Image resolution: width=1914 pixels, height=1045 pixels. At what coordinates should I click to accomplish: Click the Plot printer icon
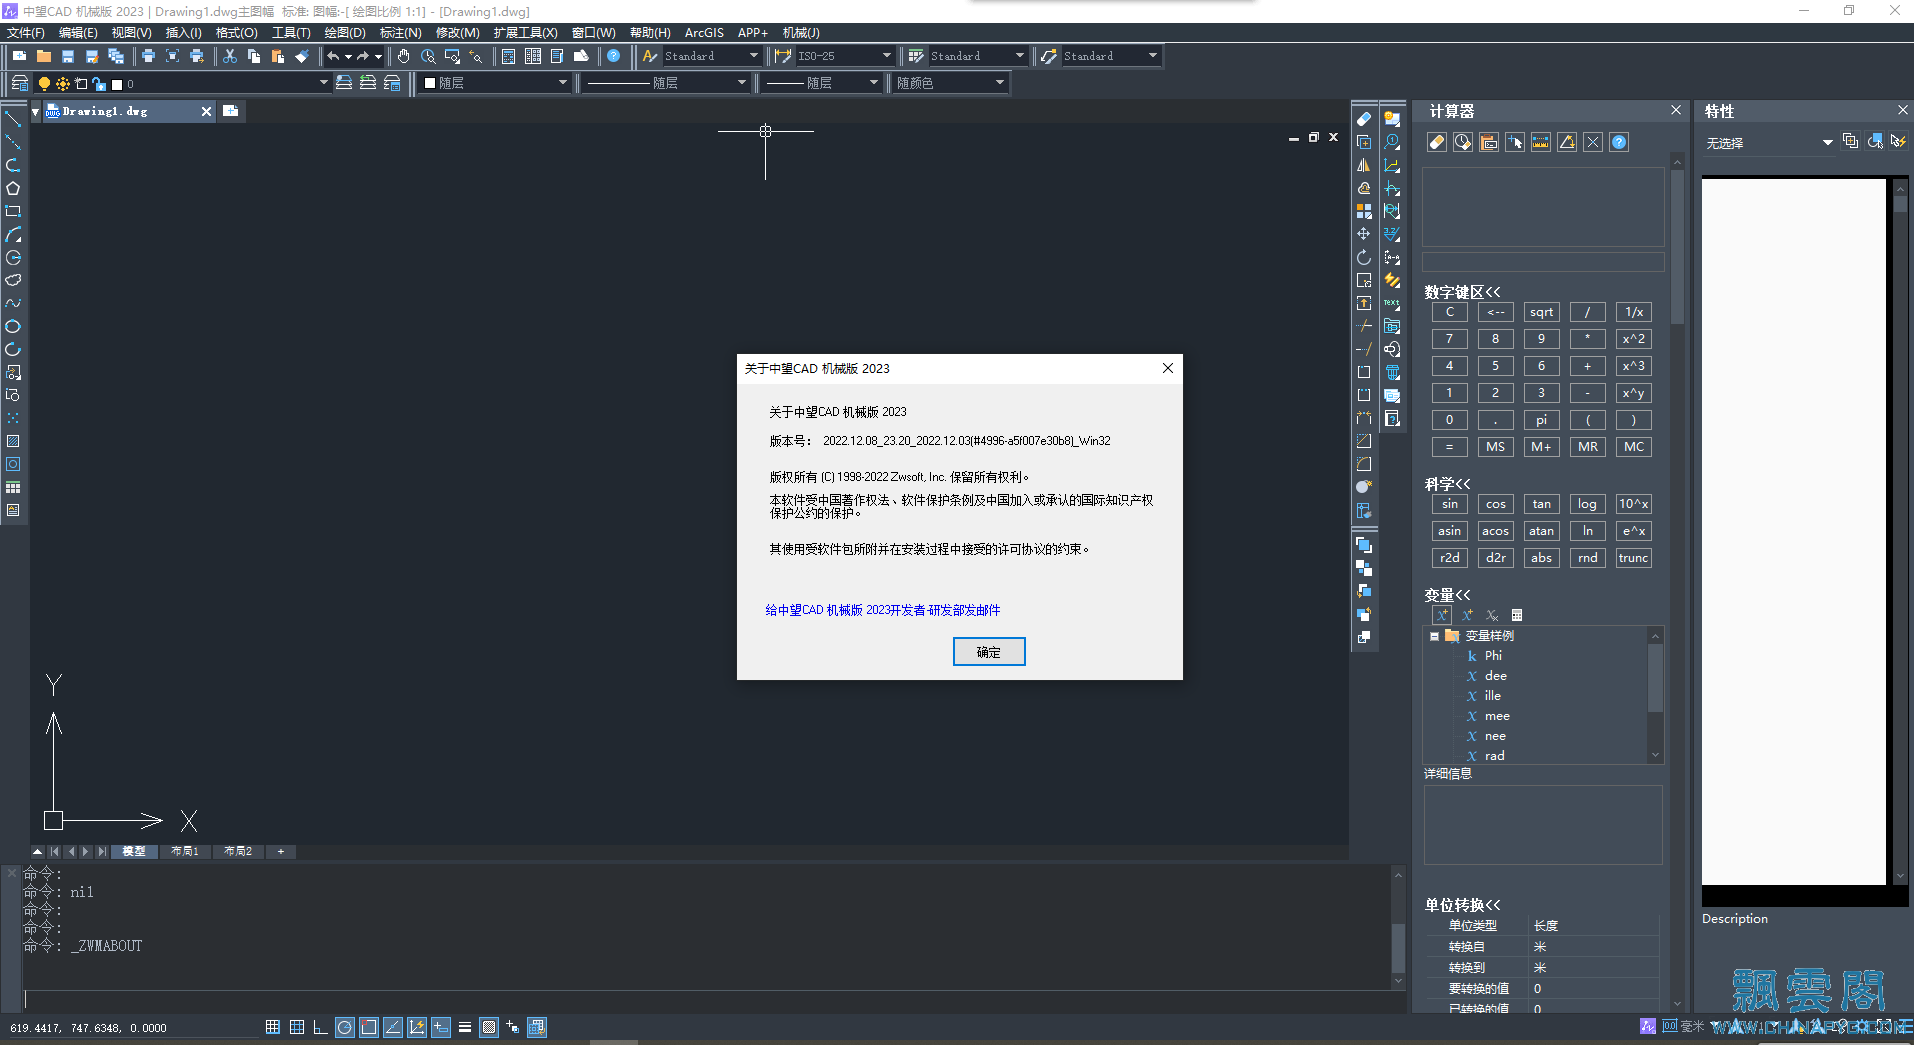pos(148,56)
